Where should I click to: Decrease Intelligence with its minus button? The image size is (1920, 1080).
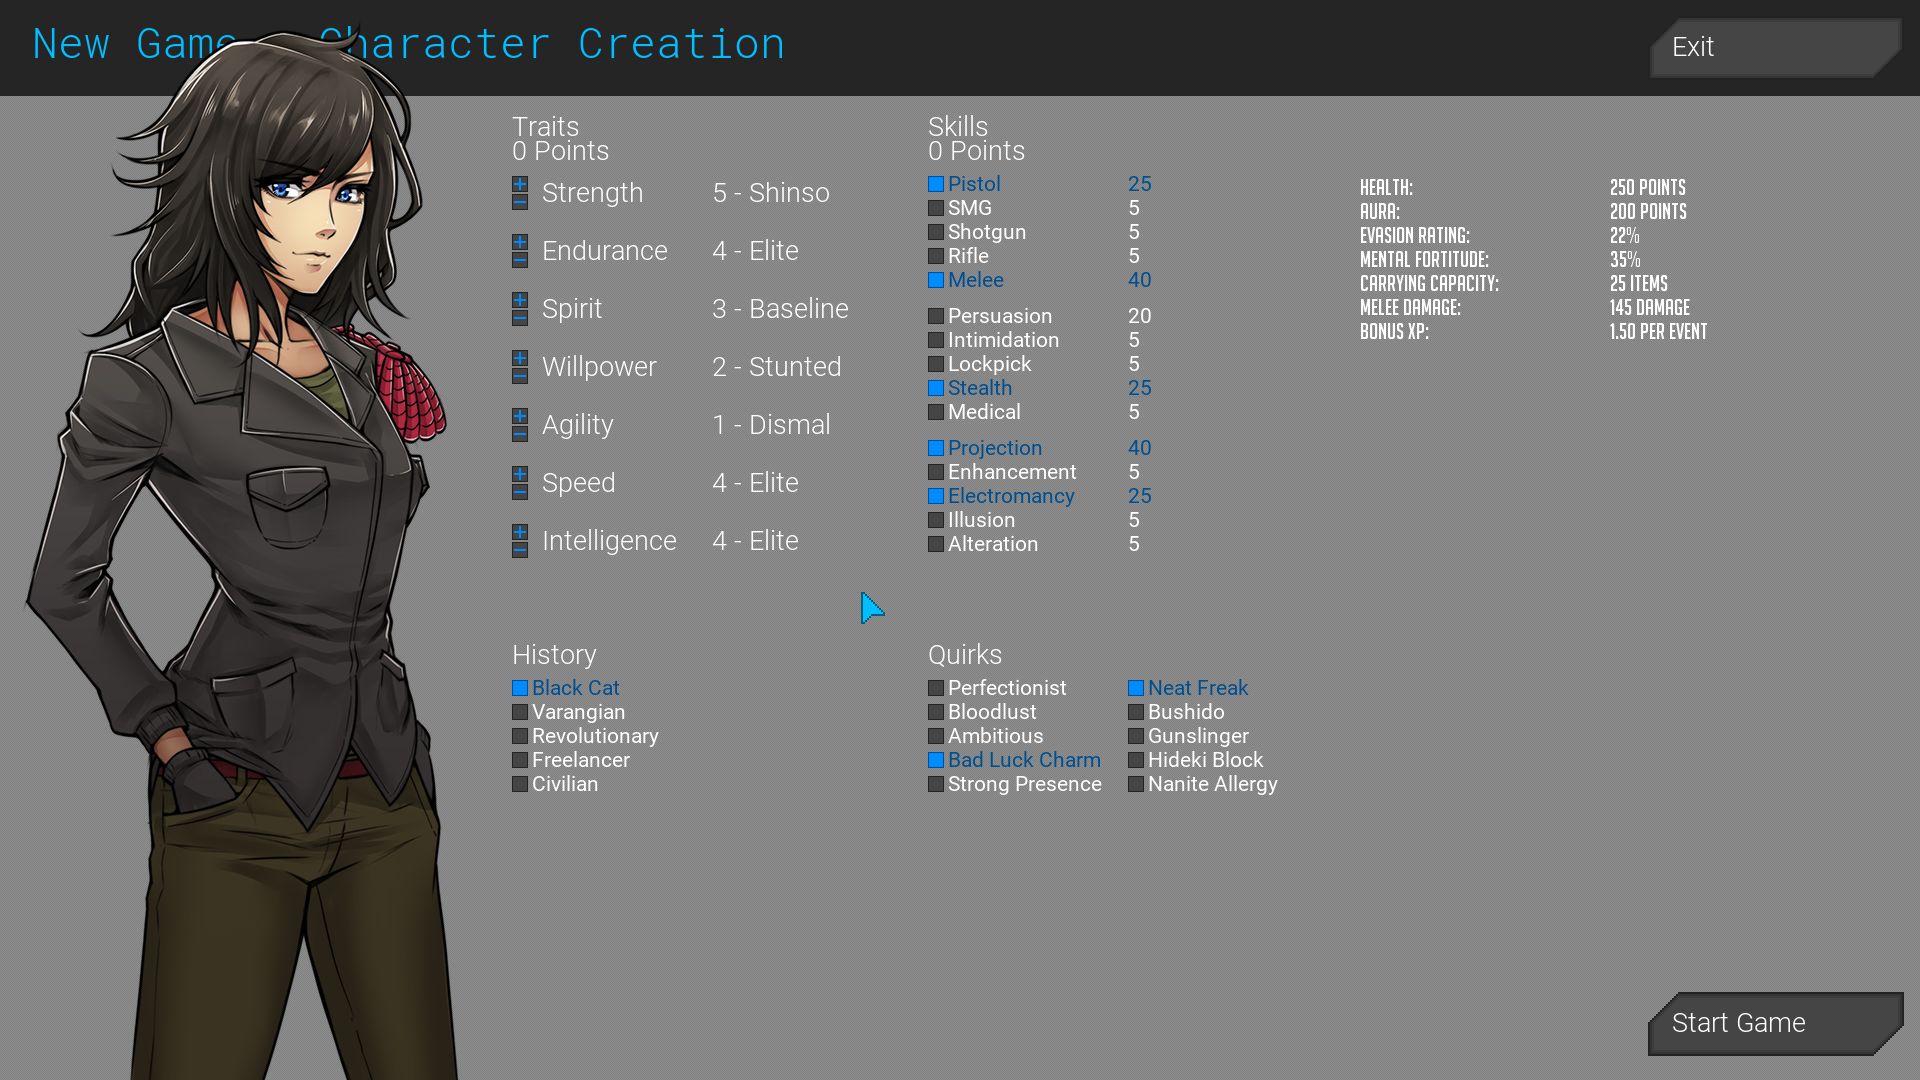pyautogui.click(x=520, y=550)
